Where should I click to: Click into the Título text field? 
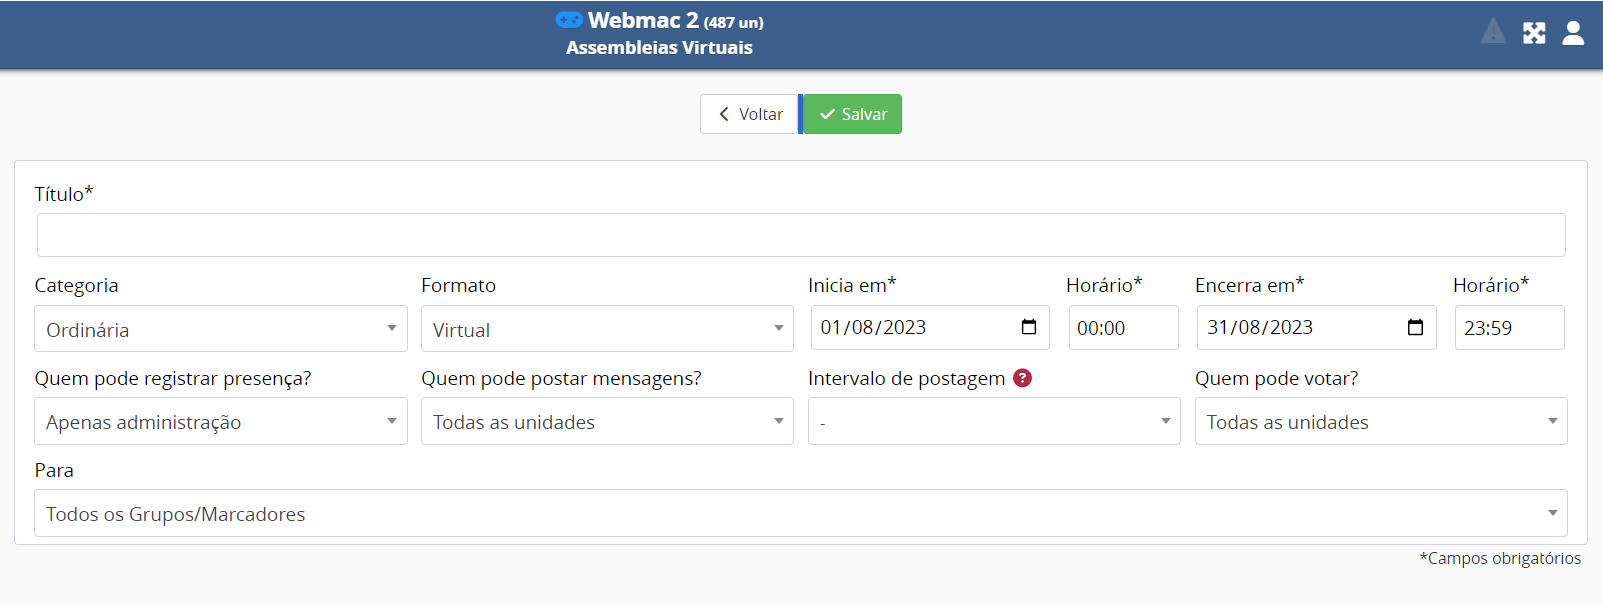(800, 235)
